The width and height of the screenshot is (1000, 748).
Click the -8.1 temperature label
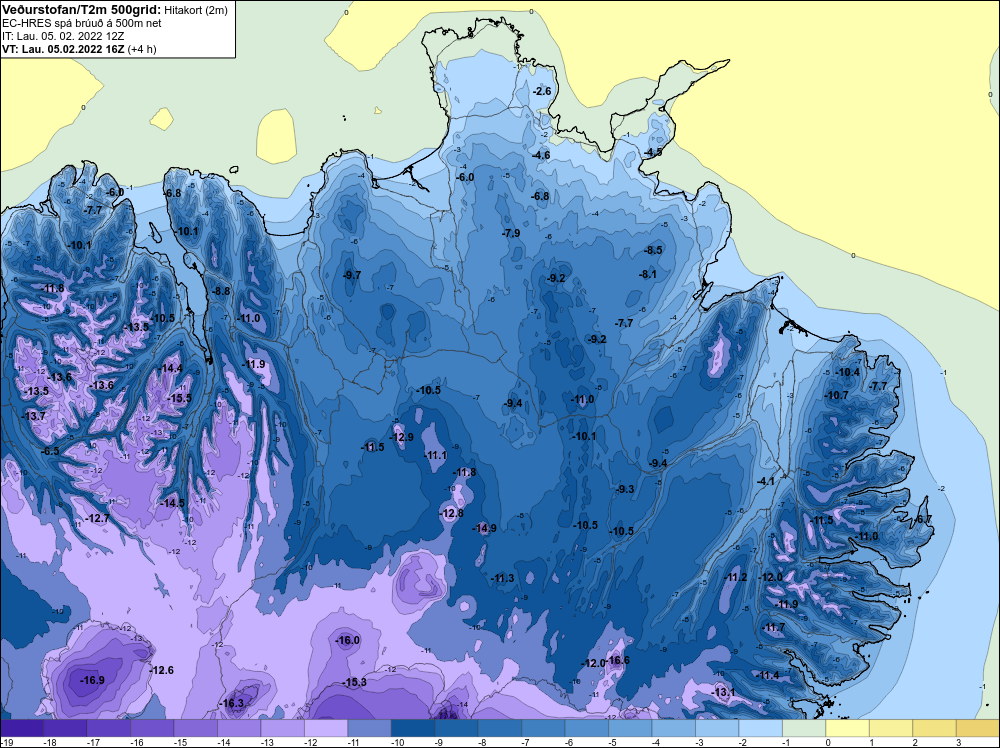[x=648, y=274]
